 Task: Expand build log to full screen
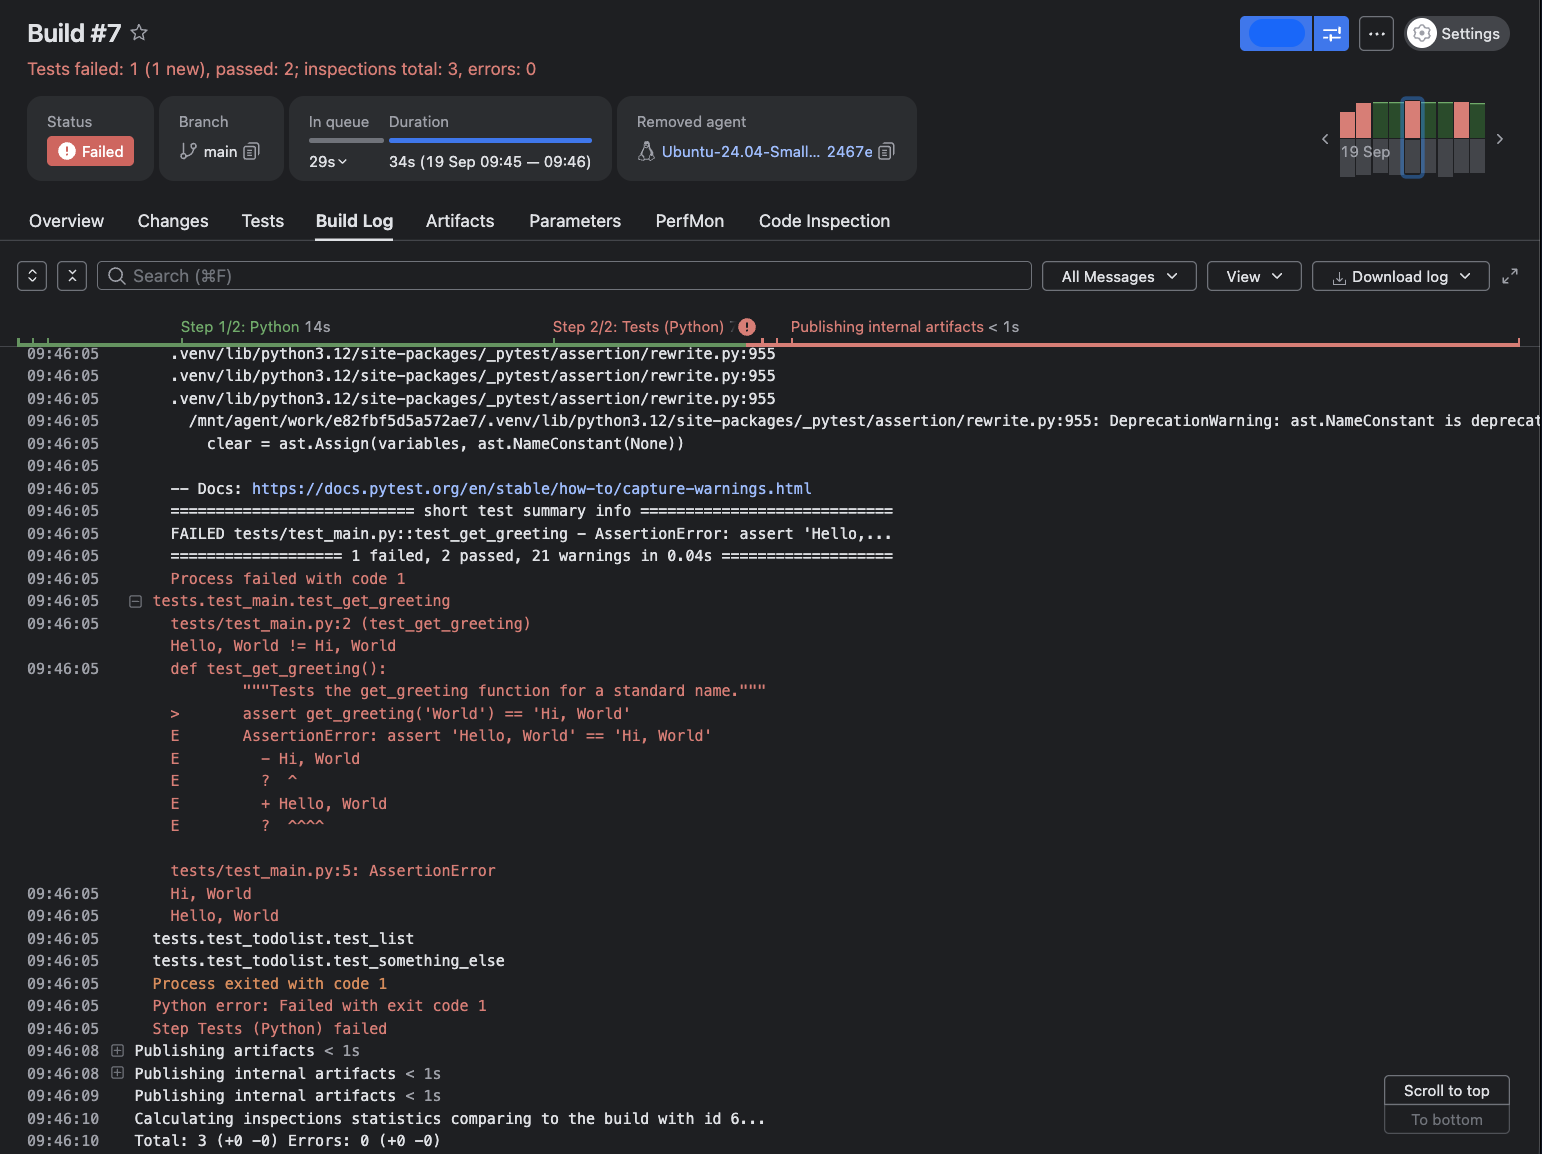click(x=1510, y=276)
